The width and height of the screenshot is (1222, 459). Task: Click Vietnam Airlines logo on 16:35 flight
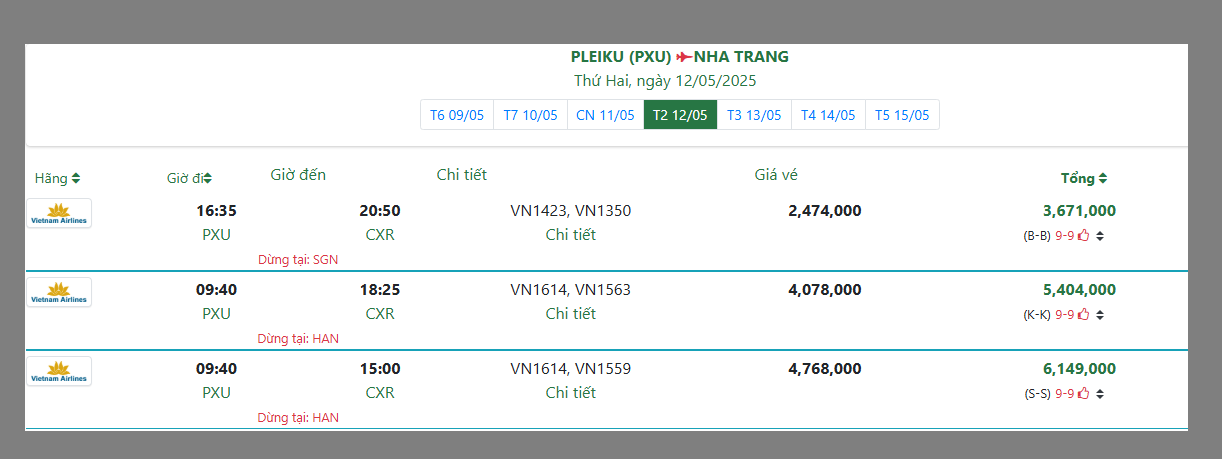tap(59, 213)
